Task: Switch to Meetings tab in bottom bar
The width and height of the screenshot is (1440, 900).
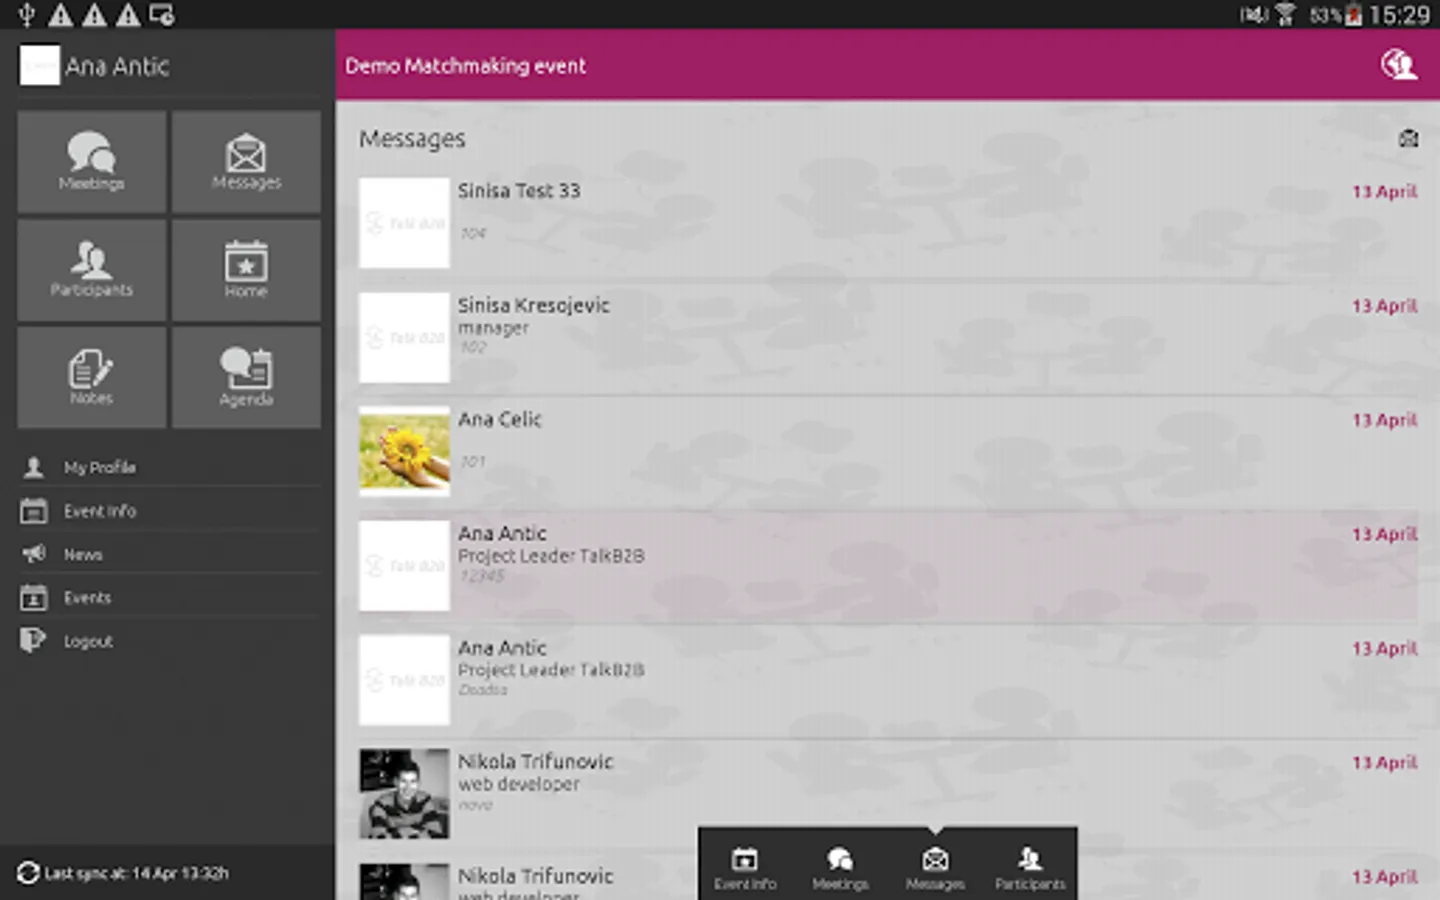Action: [x=840, y=868]
